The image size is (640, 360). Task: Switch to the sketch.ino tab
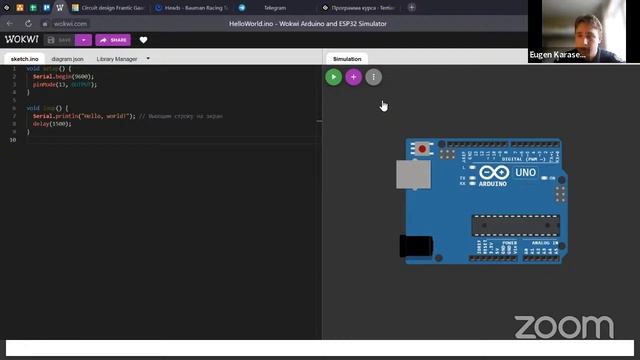(x=24, y=59)
